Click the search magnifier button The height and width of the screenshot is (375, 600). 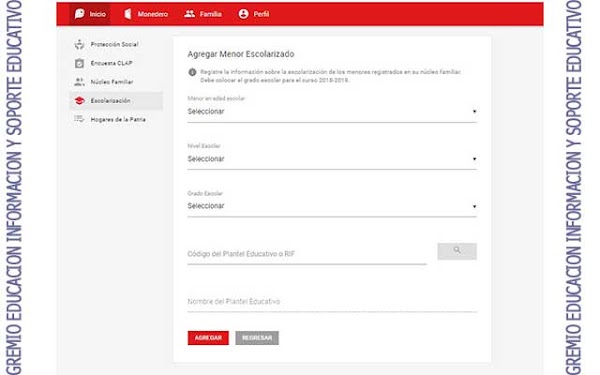pyautogui.click(x=457, y=251)
